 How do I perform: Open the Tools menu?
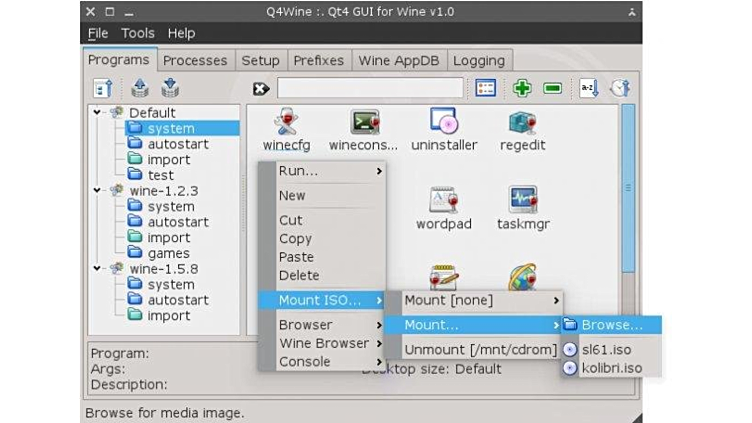pos(138,33)
